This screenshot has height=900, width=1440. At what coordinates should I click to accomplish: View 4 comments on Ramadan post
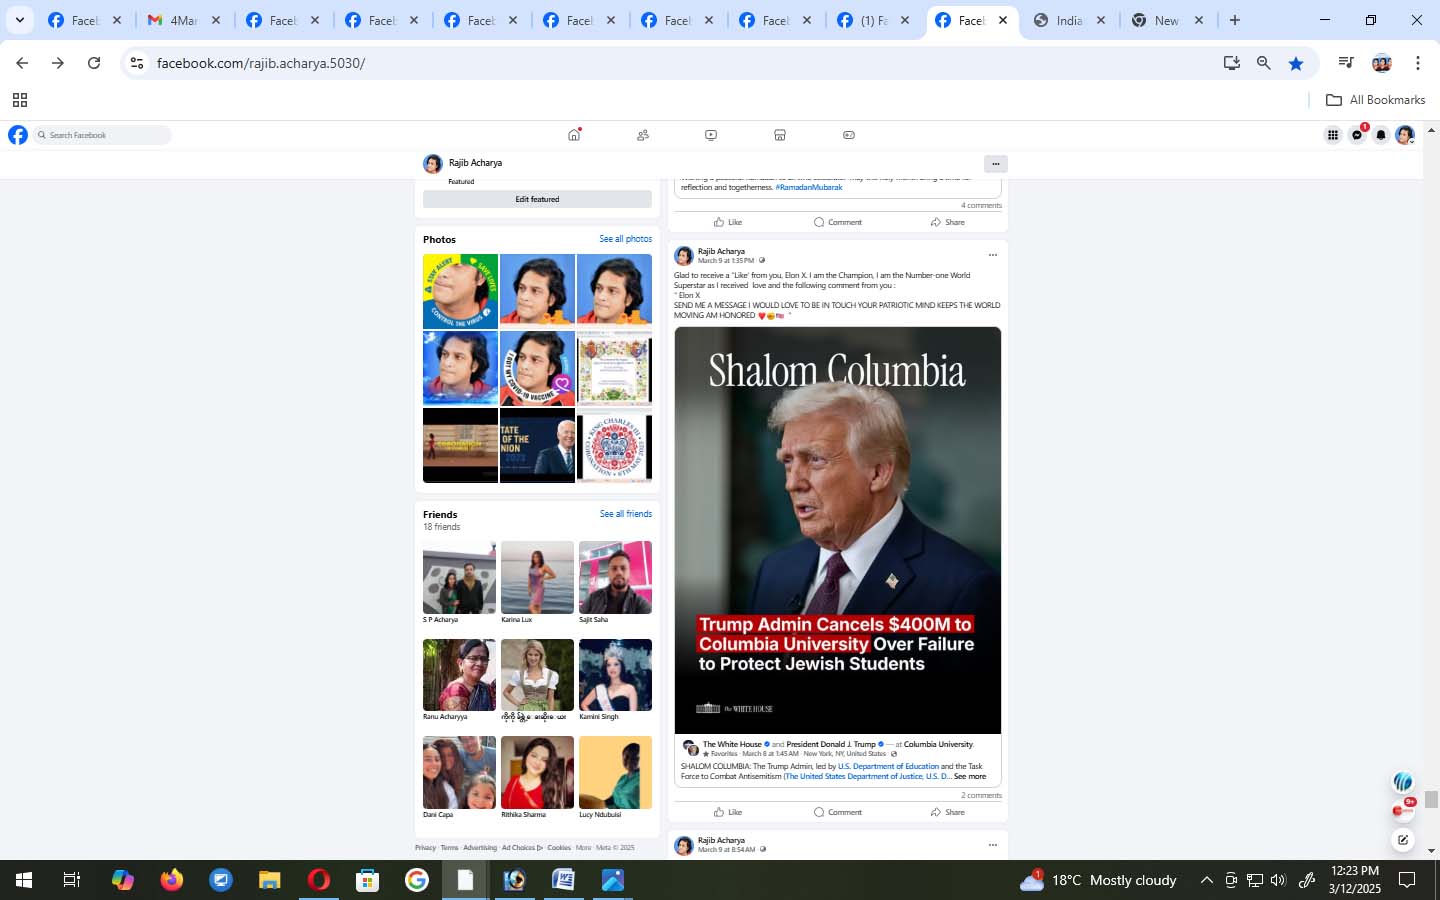click(981, 205)
